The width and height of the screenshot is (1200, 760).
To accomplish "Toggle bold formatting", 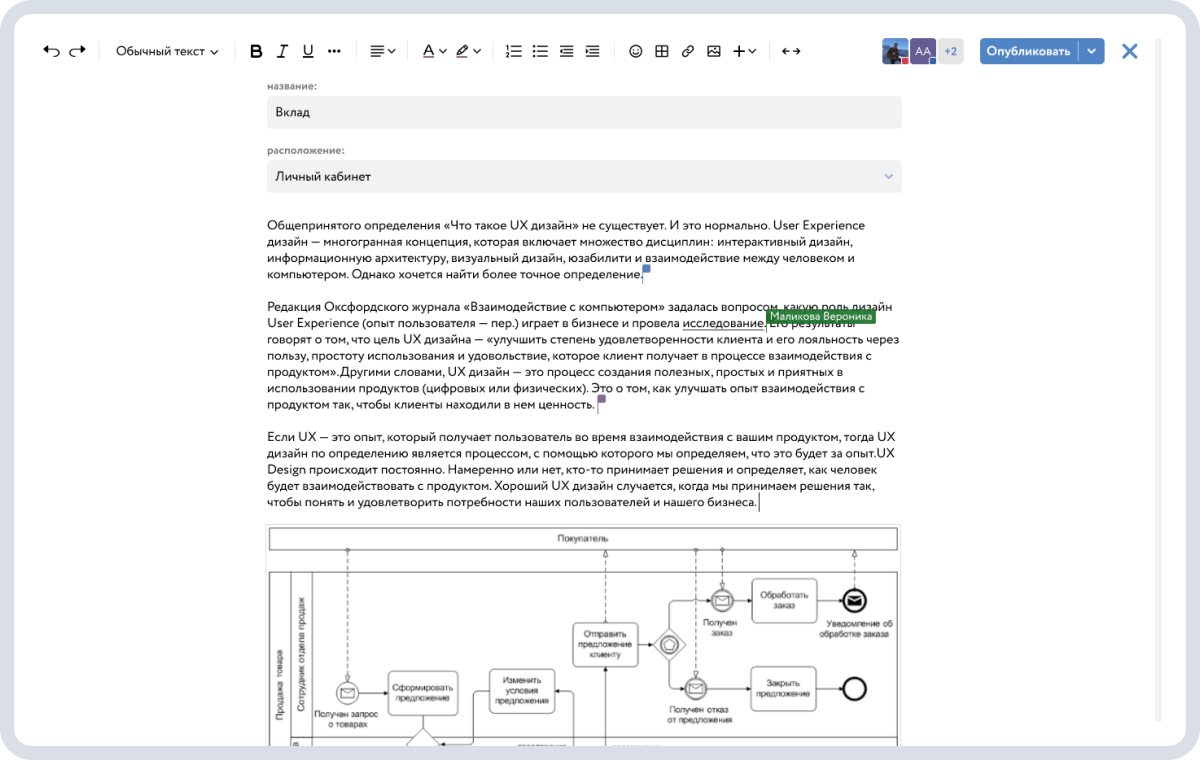I will tap(255, 51).
